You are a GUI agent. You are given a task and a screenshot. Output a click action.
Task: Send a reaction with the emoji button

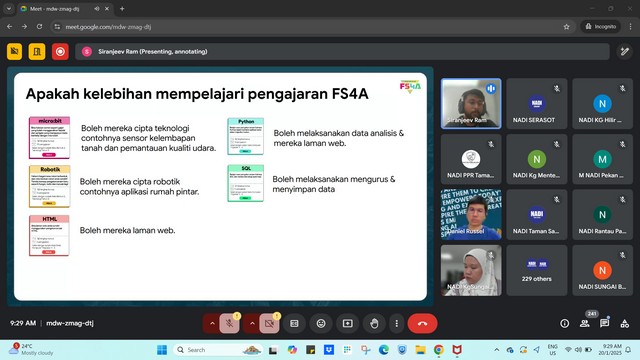[x=321, y=323]
